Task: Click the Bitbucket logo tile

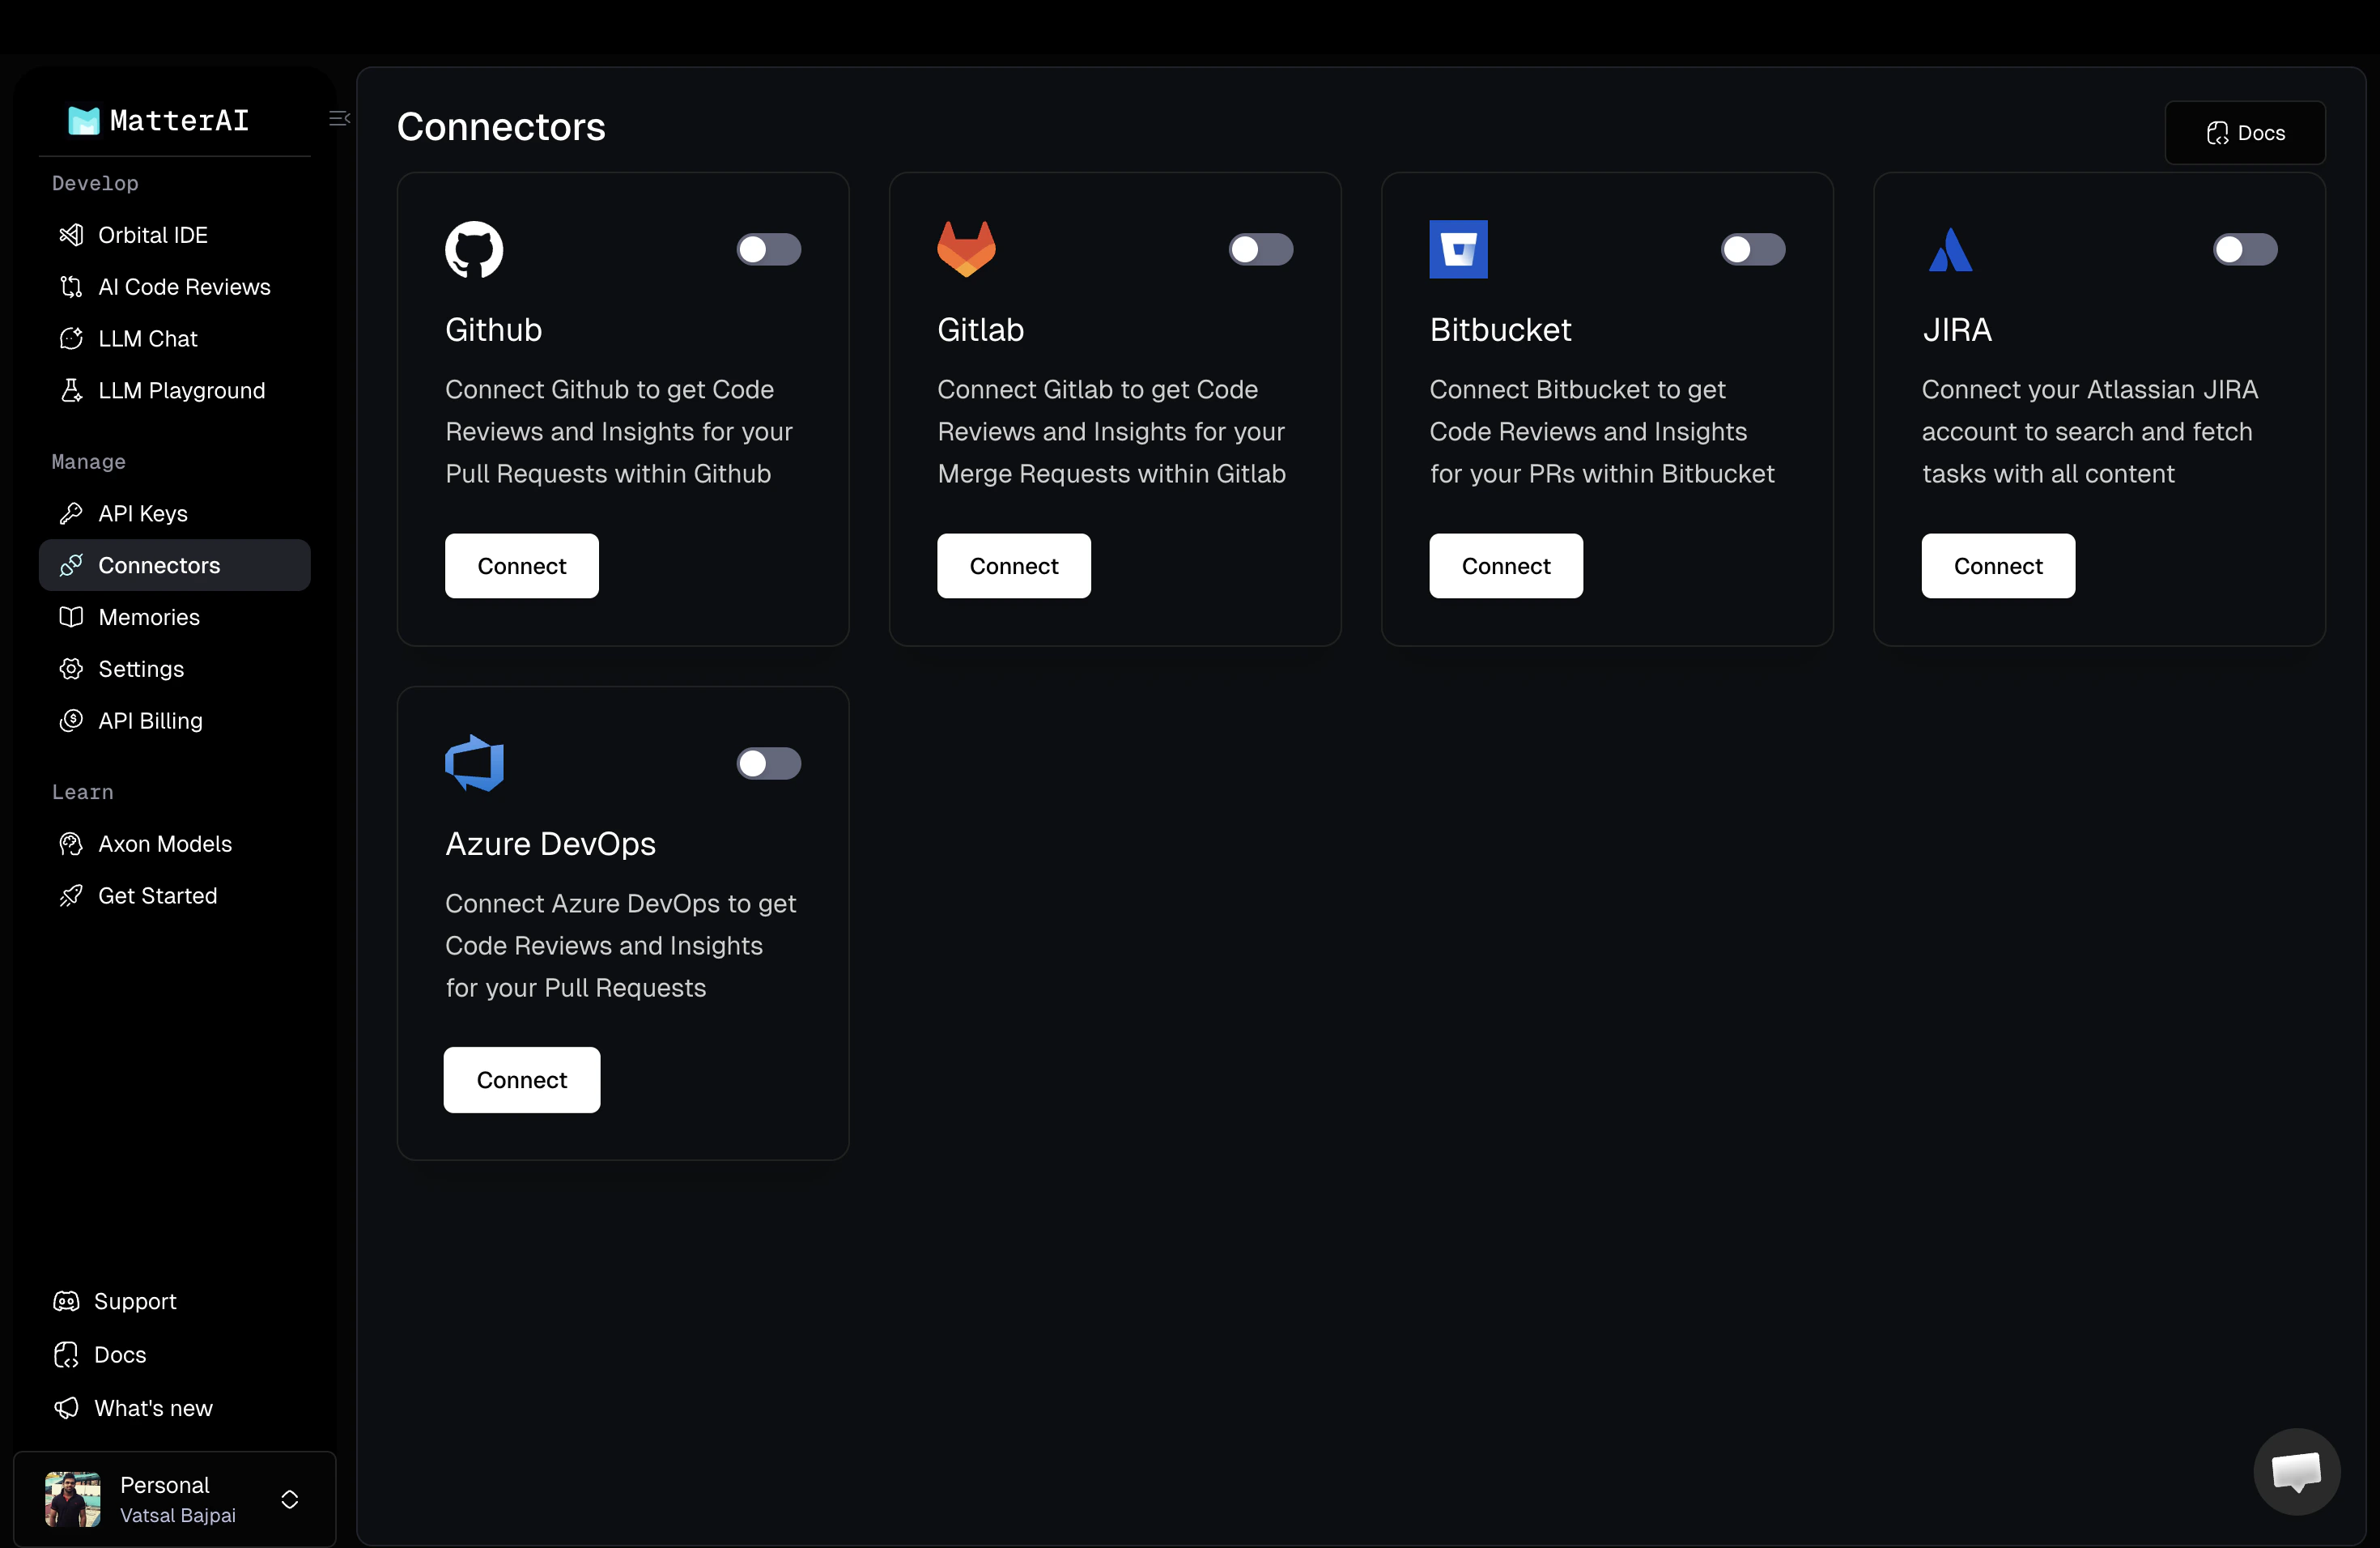Action: pyautogui.click(x=1458, y=249)
